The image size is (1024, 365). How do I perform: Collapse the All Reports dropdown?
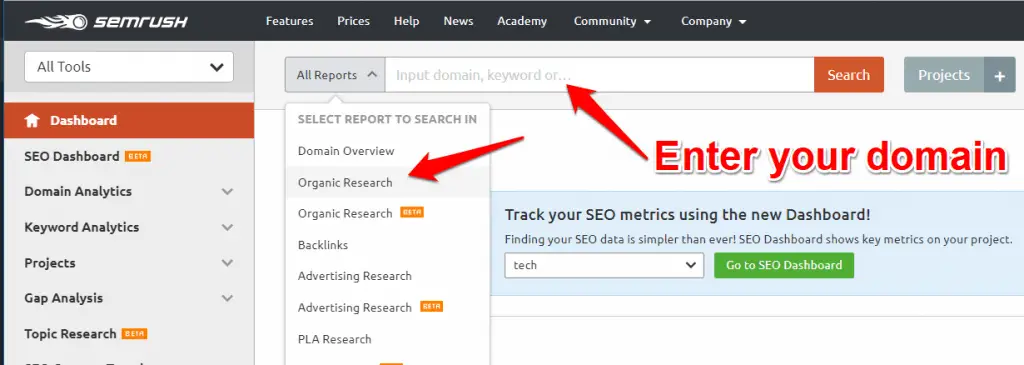(335, 74)
